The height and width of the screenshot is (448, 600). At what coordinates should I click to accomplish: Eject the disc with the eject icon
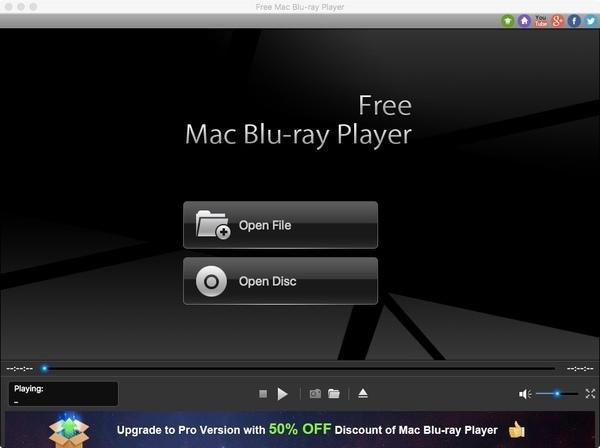tap(363, 393)
